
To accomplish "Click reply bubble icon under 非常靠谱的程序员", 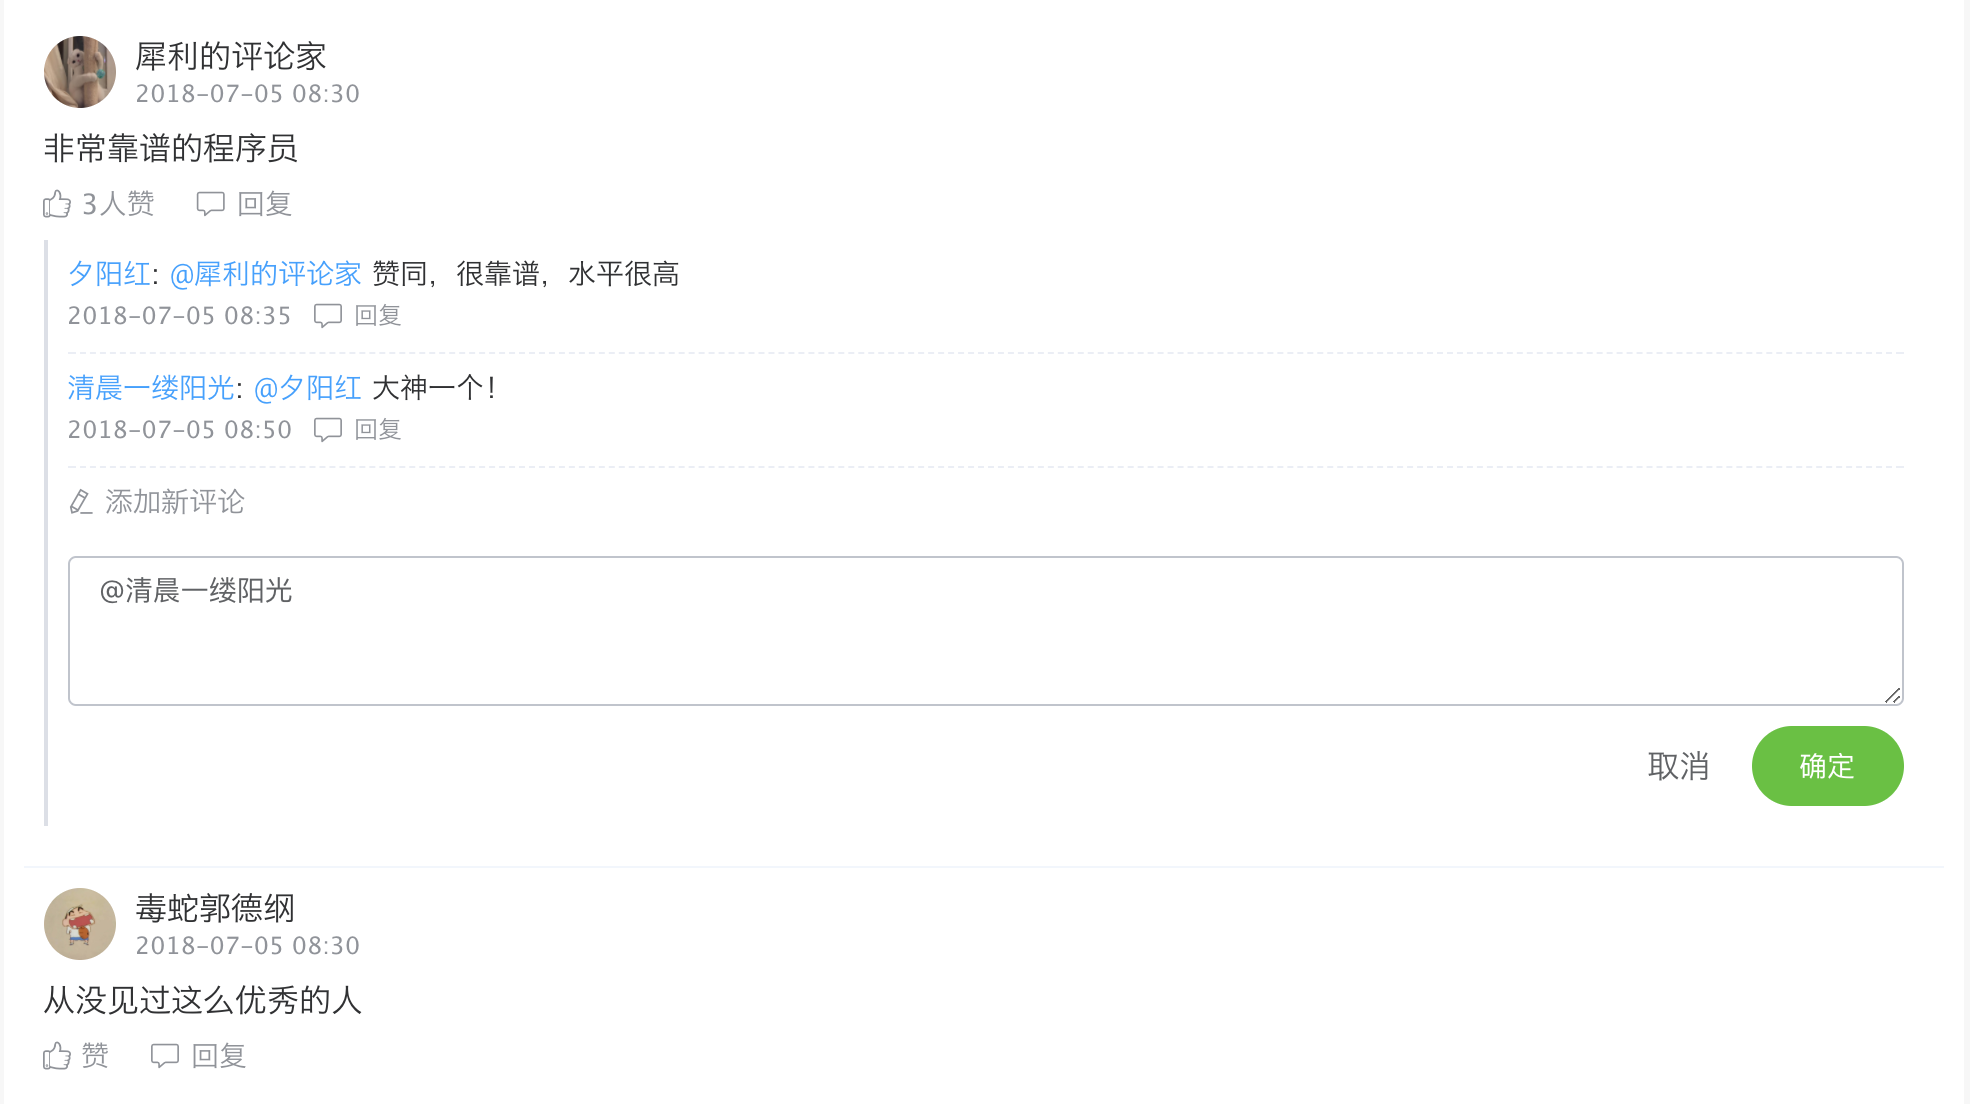I will tap(210, 204).
